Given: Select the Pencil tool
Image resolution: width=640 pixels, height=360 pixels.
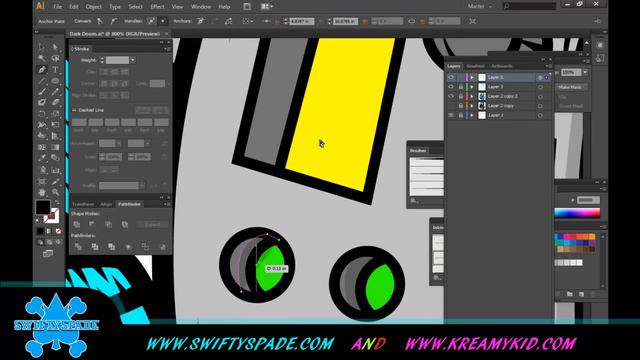Looking at the screenshot, I should 55,92.
